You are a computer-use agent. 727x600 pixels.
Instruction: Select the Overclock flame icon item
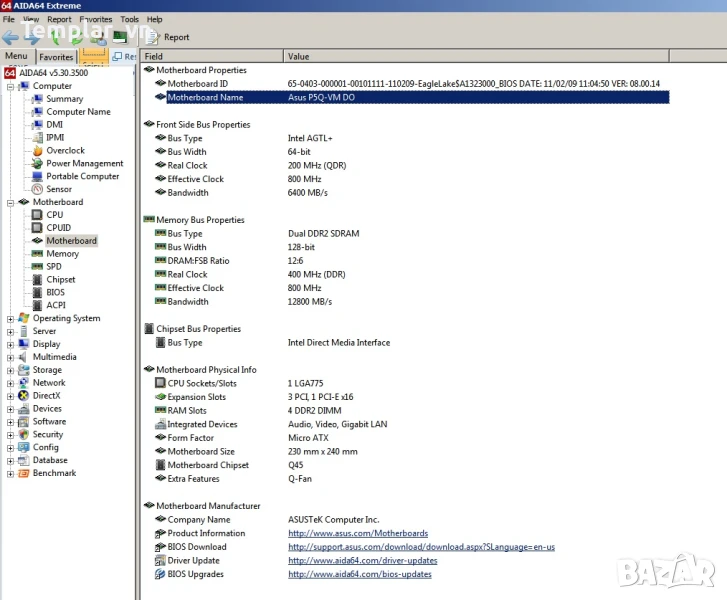(64, 151)
